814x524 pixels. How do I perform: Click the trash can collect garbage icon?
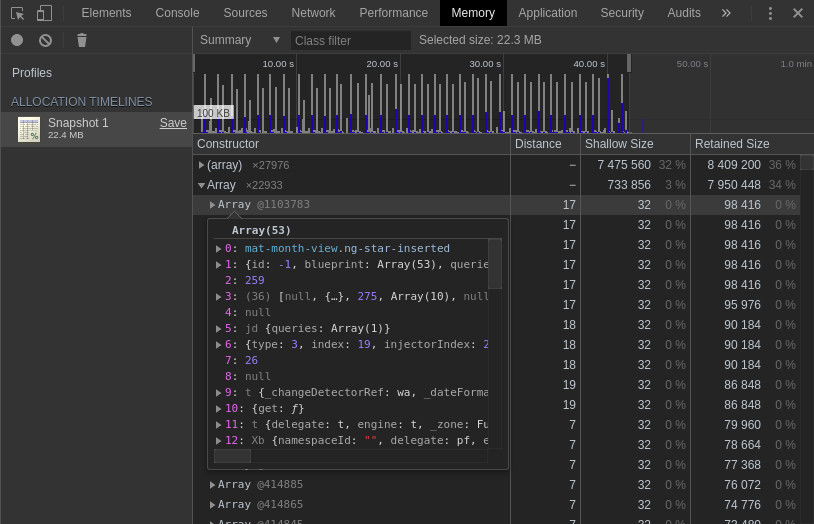click(82, 40)
